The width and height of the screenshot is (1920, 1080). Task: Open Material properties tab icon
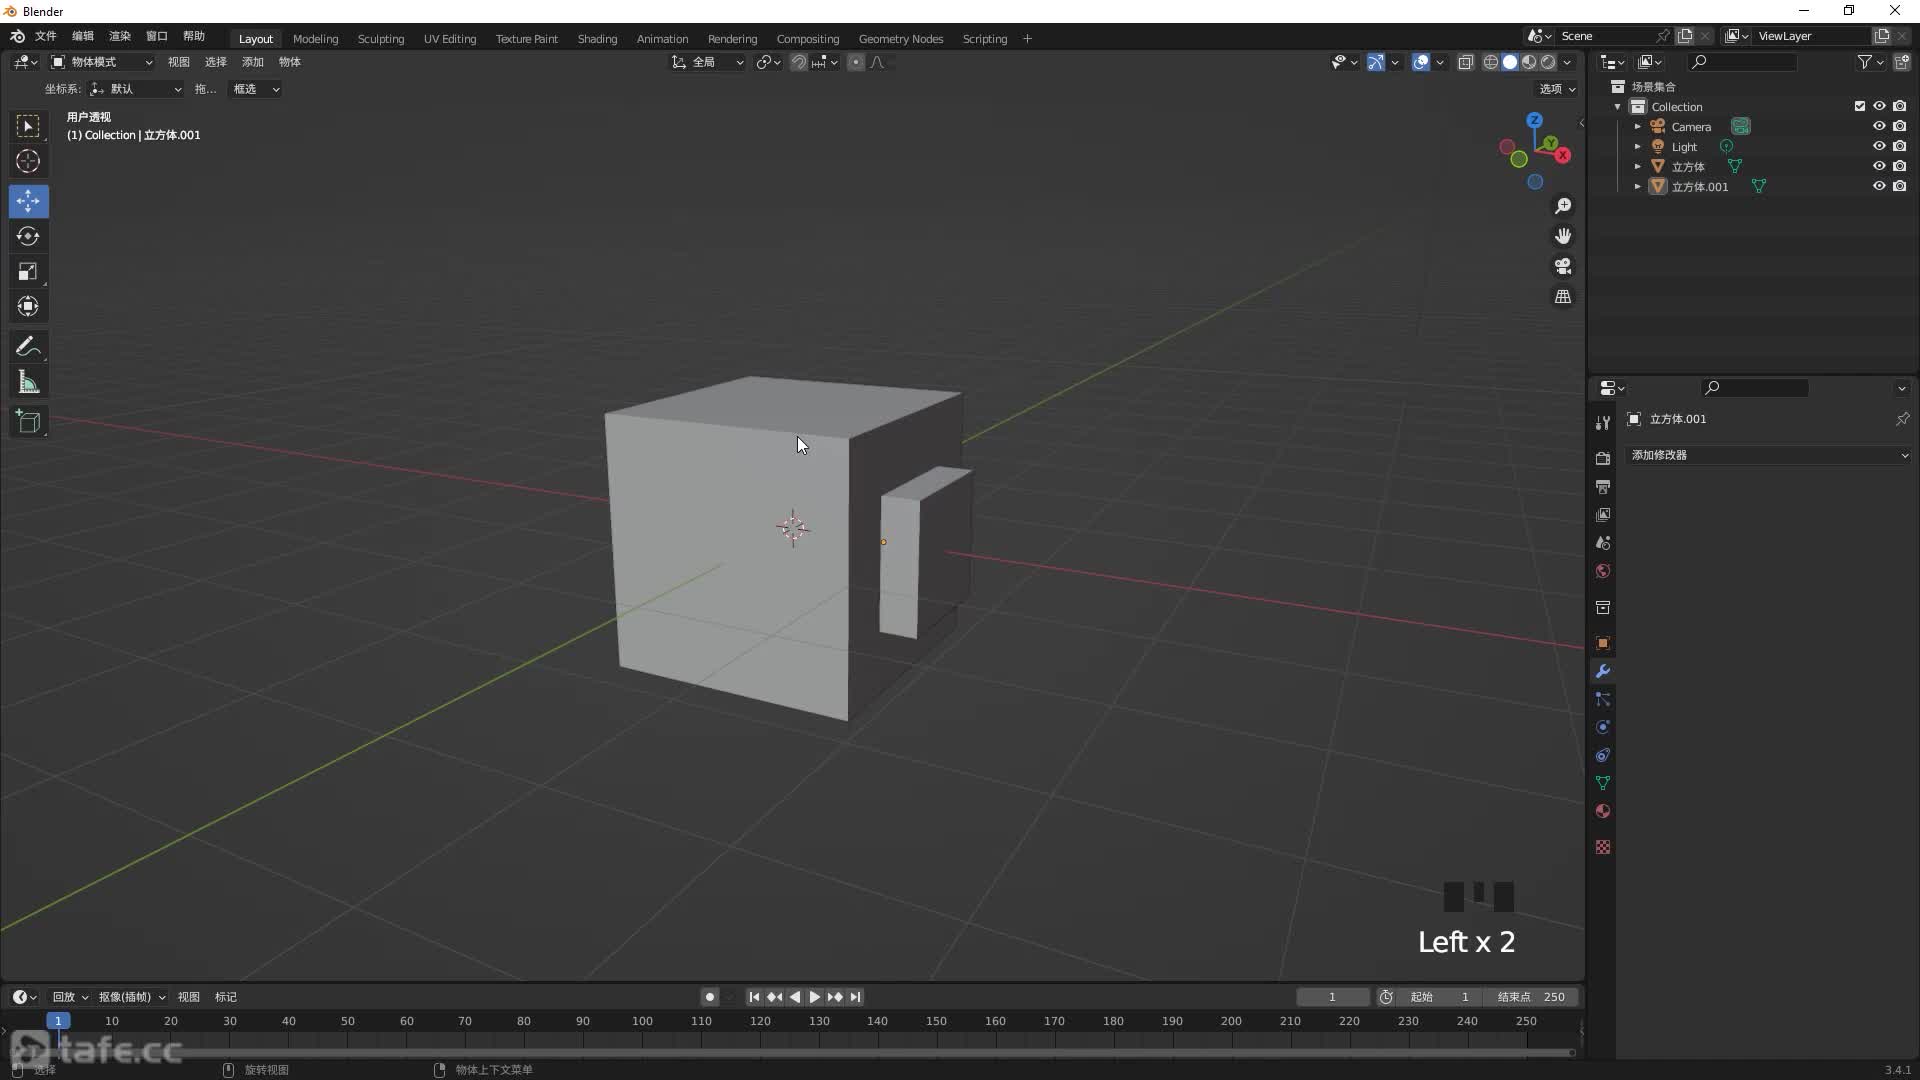click(x=1603, y=811)
